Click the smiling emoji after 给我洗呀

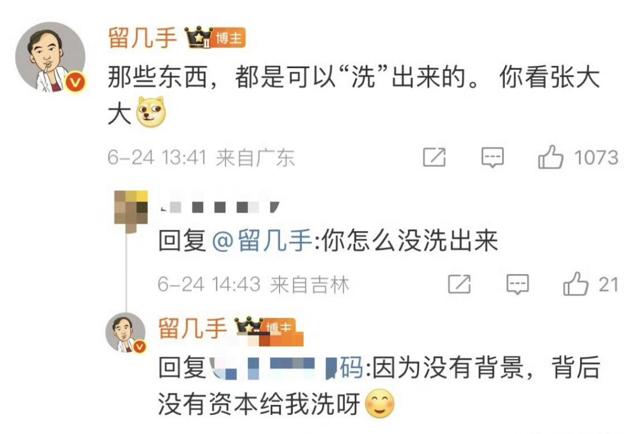point(380,404)
